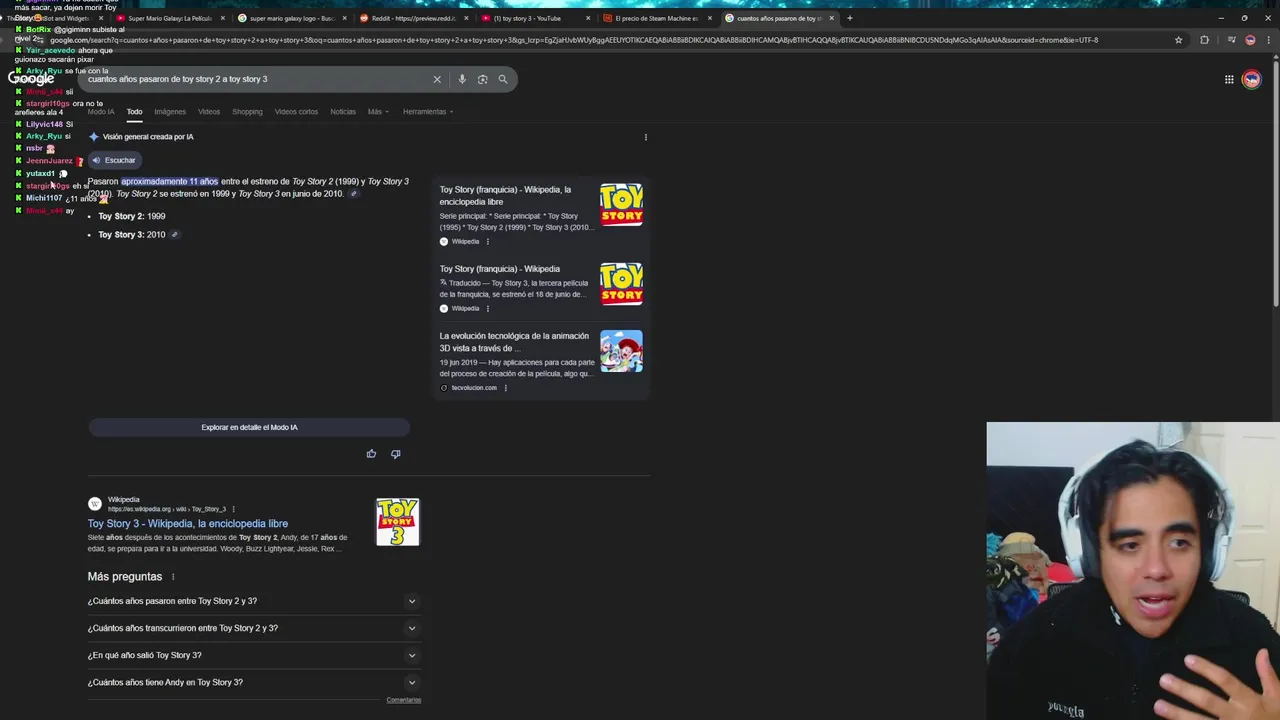This screenshot has height=720, width=1280.
Task: Click the highlighted 'aproximadamente 11 años' text
Action: pyautogui.click(x=170, y=182)
